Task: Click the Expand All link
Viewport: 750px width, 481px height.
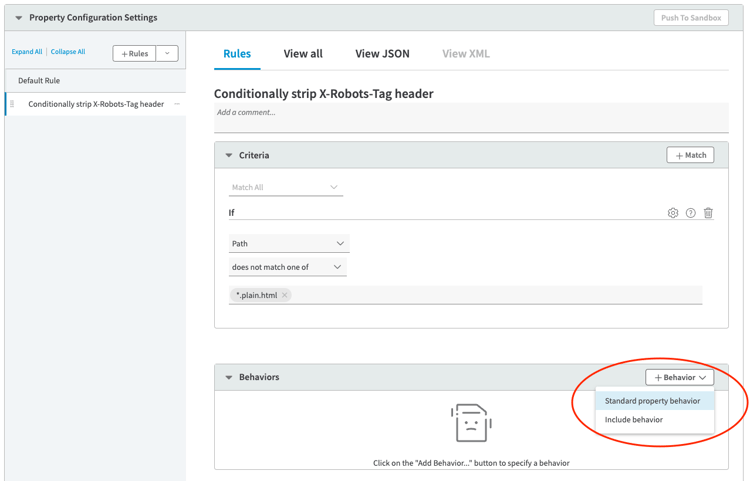Action: (27, 52)
